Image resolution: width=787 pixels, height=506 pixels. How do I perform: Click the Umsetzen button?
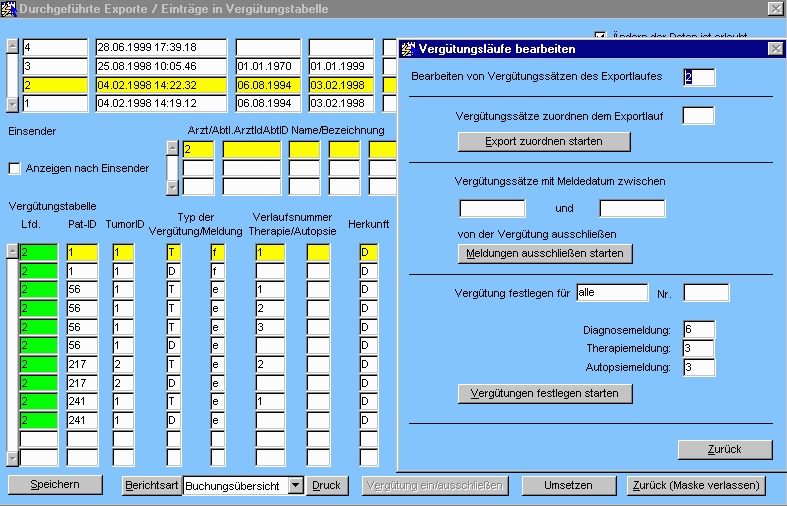pyautogui.click(x=567, y=485)
